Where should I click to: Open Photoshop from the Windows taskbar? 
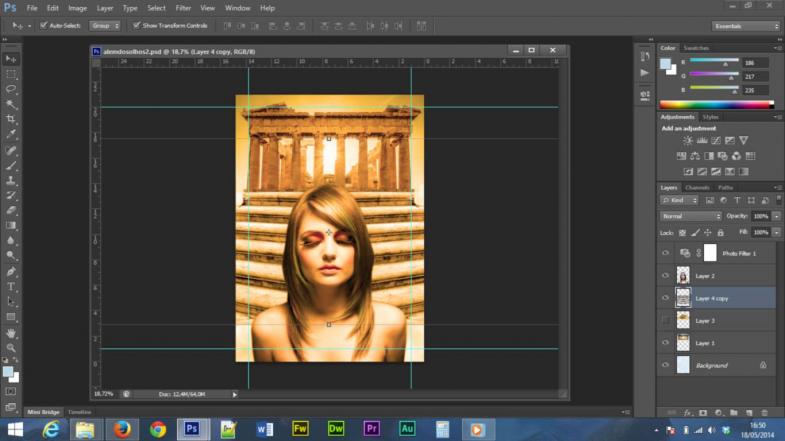(193, 428)
